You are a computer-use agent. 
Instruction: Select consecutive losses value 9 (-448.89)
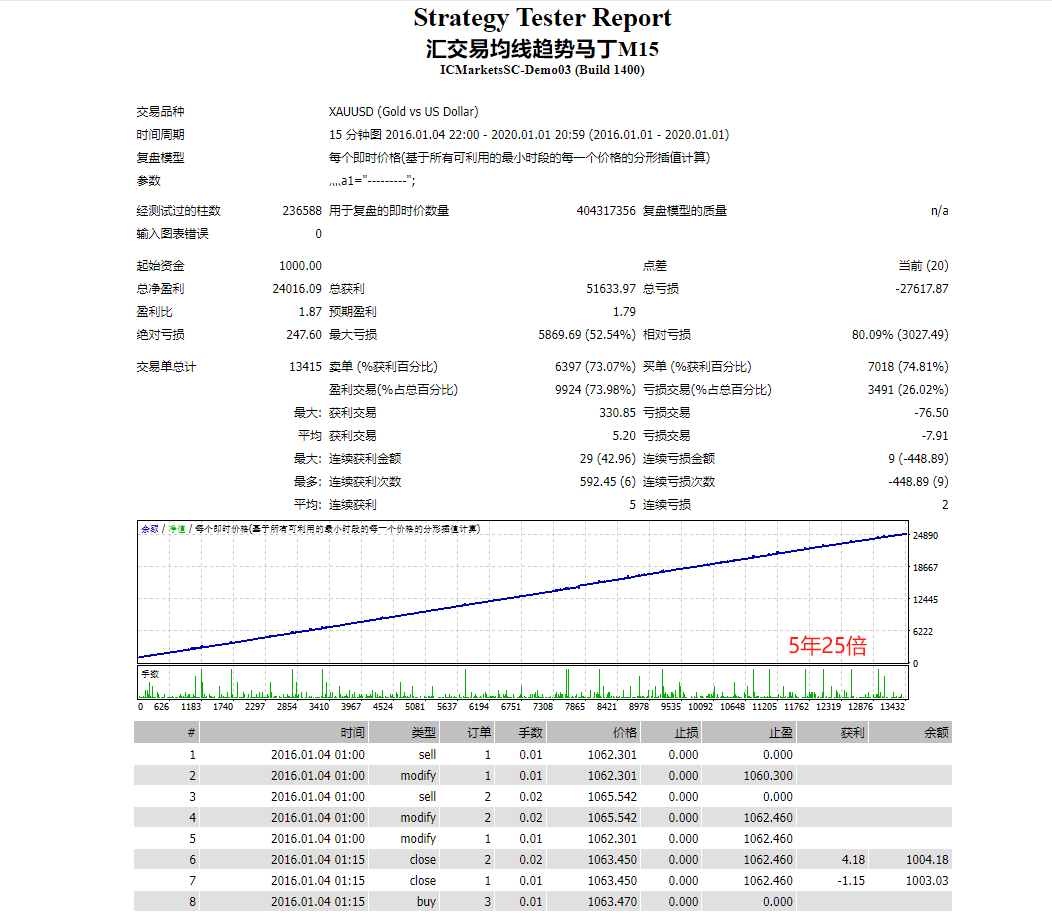[918, 459]
